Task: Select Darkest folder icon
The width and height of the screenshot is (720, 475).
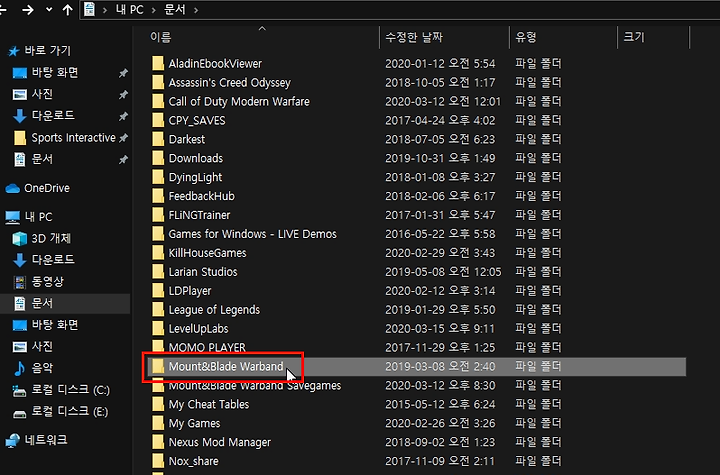Action: pyautogui.click(x=158, y=139)
